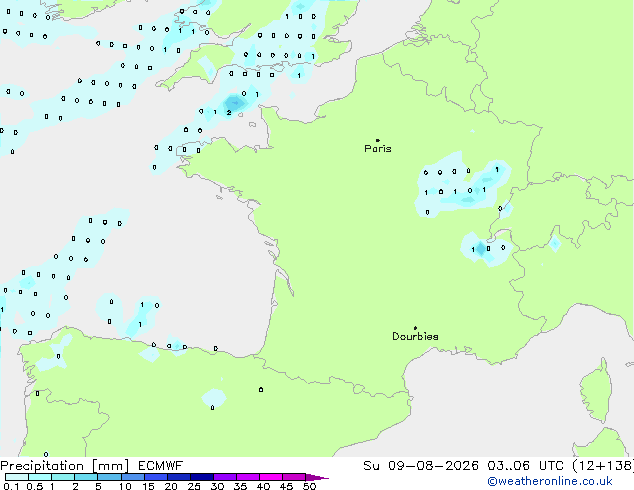This screenshot has width=634, height=490.
Task: Select the 20–25 mm legend swatch
Action: click(x=178, y=477)
